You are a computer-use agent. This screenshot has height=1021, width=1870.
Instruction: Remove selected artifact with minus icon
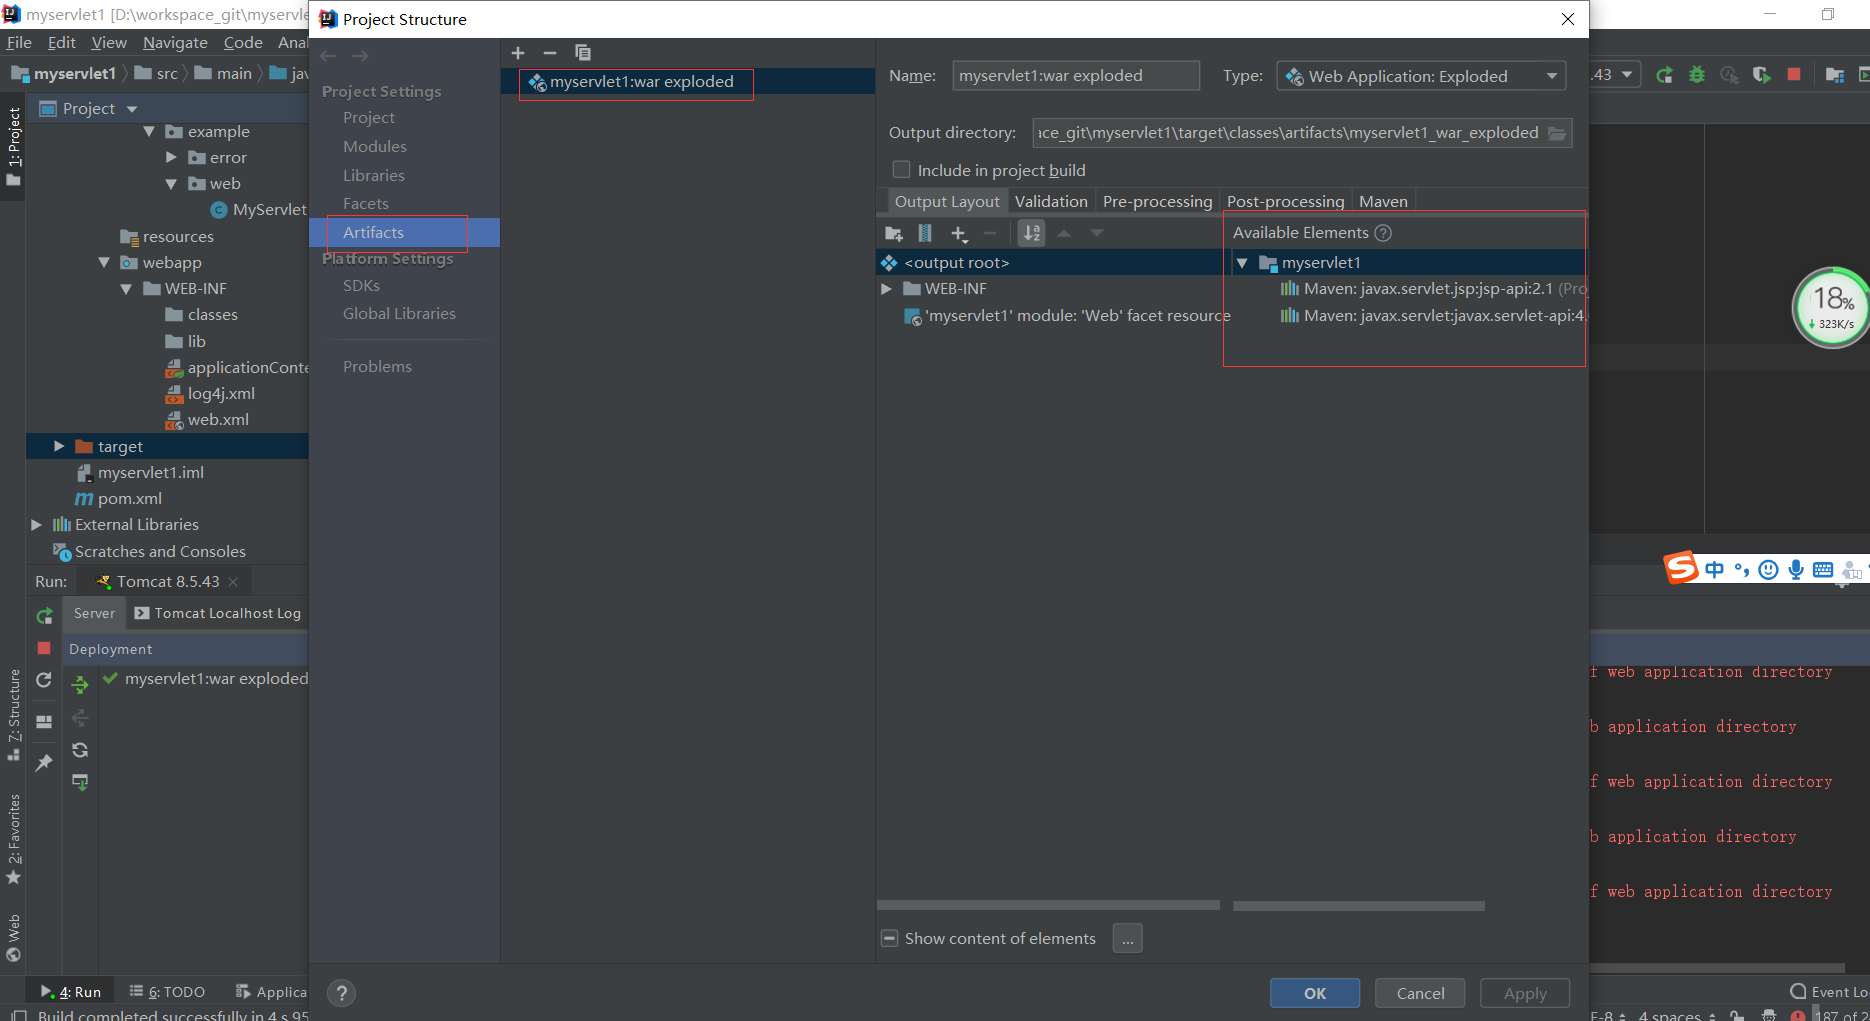click(x=549, y=53)
